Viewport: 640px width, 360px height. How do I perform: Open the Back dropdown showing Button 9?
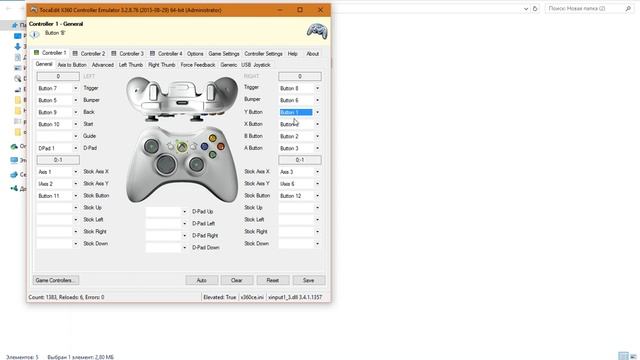coord(58,112)
